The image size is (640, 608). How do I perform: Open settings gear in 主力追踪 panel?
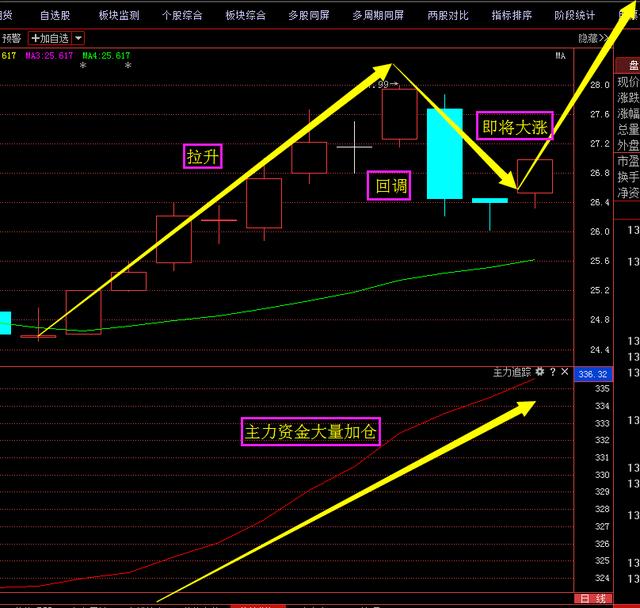pos(540,371)
